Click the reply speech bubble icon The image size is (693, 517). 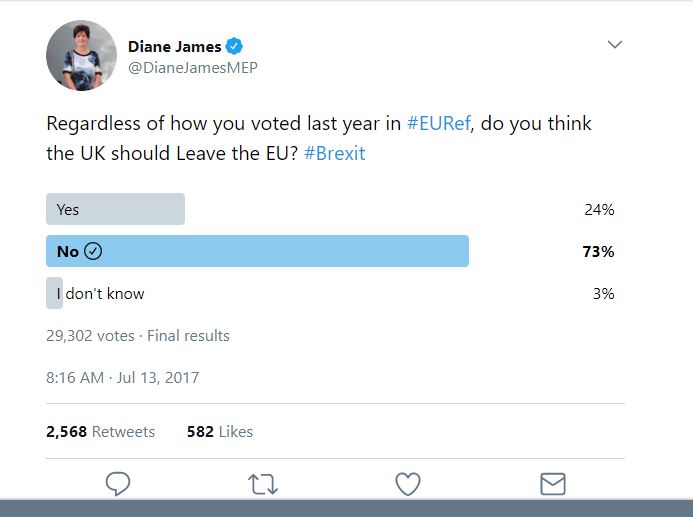coord(118,483)
